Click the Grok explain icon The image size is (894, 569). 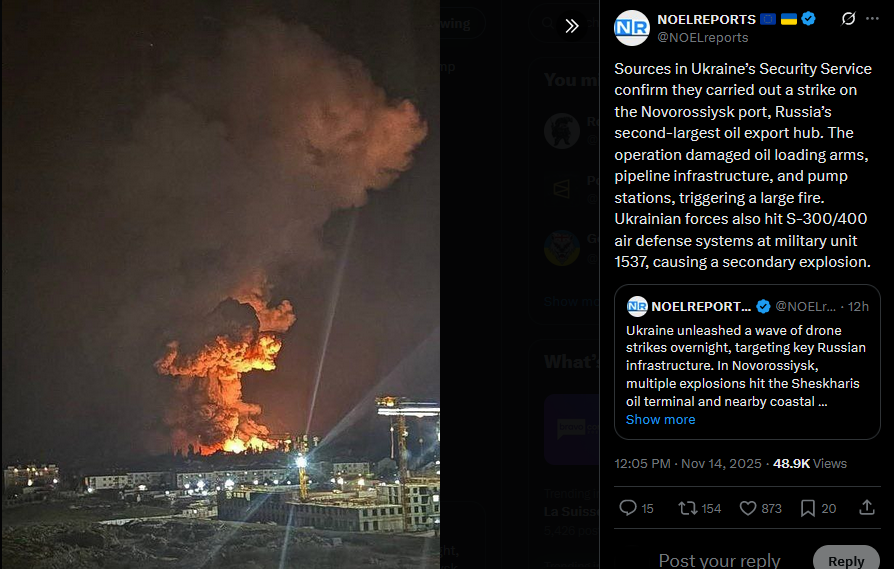coord(848,19)
